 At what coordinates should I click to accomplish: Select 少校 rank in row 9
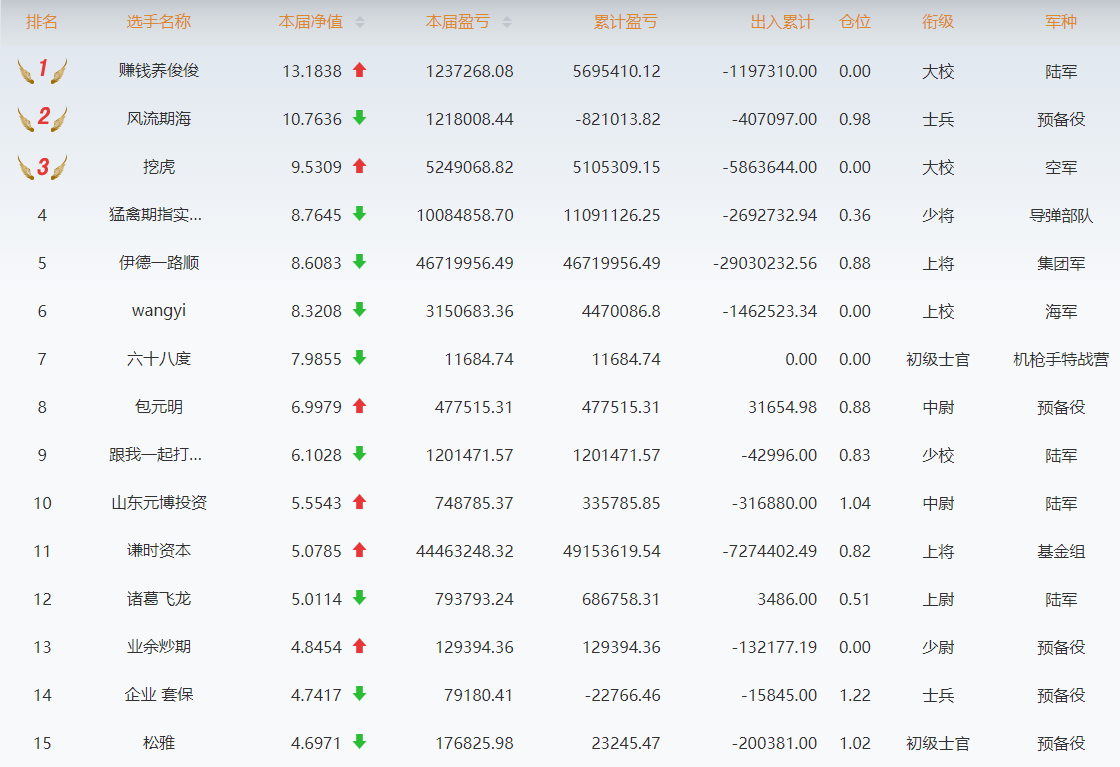[x=938, y=456]
